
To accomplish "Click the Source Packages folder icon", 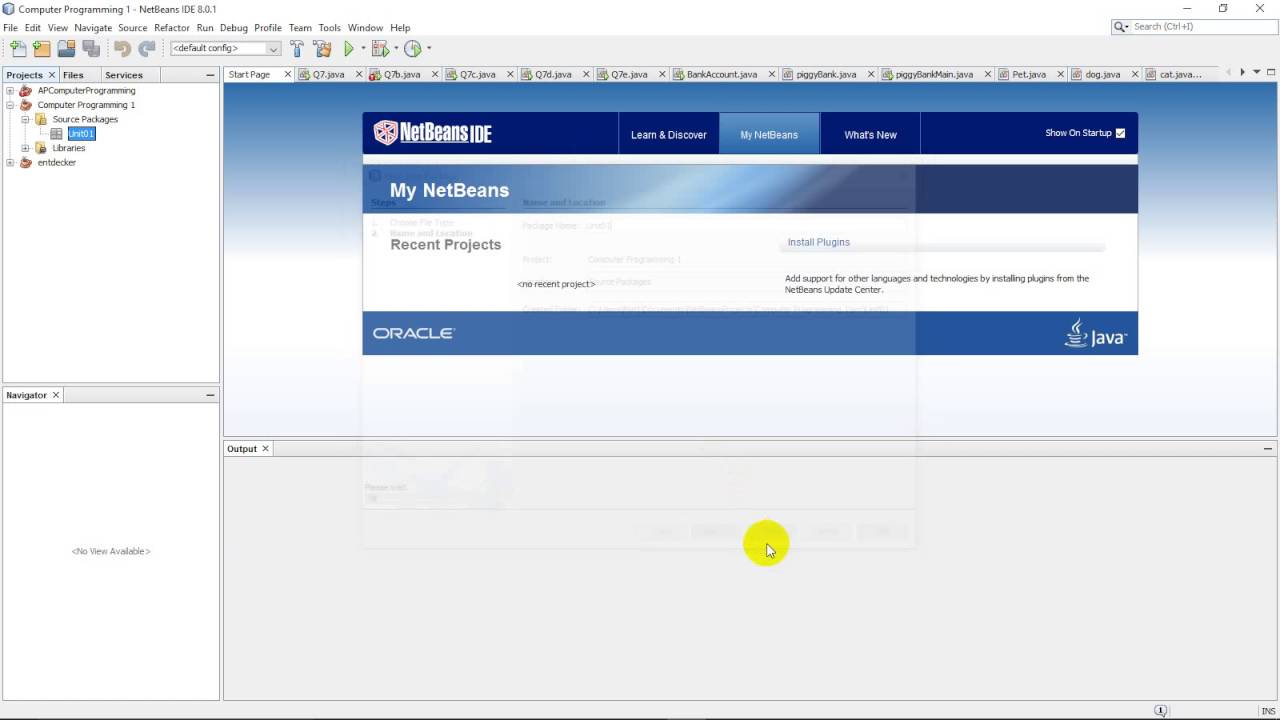I will tap(41, 119).
